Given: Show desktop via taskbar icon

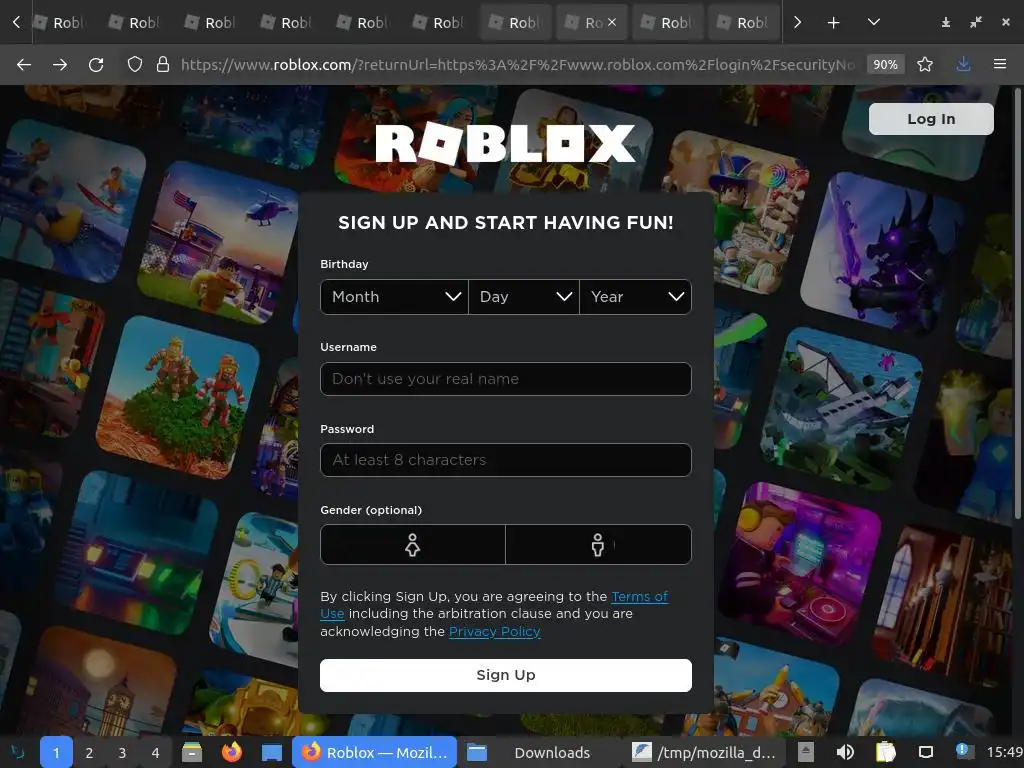Looking at the screenshot, I should click(x=272, y=752).
